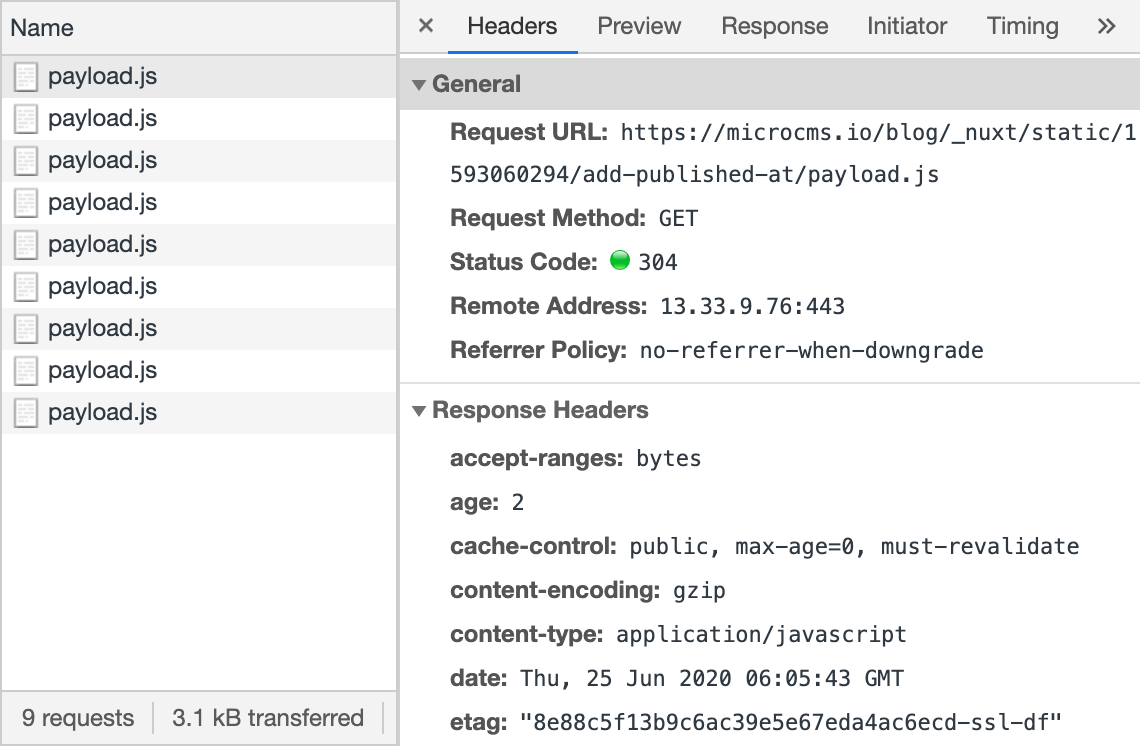This screenshot has width=1140, height=746.
Task: Click the file icon of second payload.js
Action: pyautogui.click(x=26, y=119)
